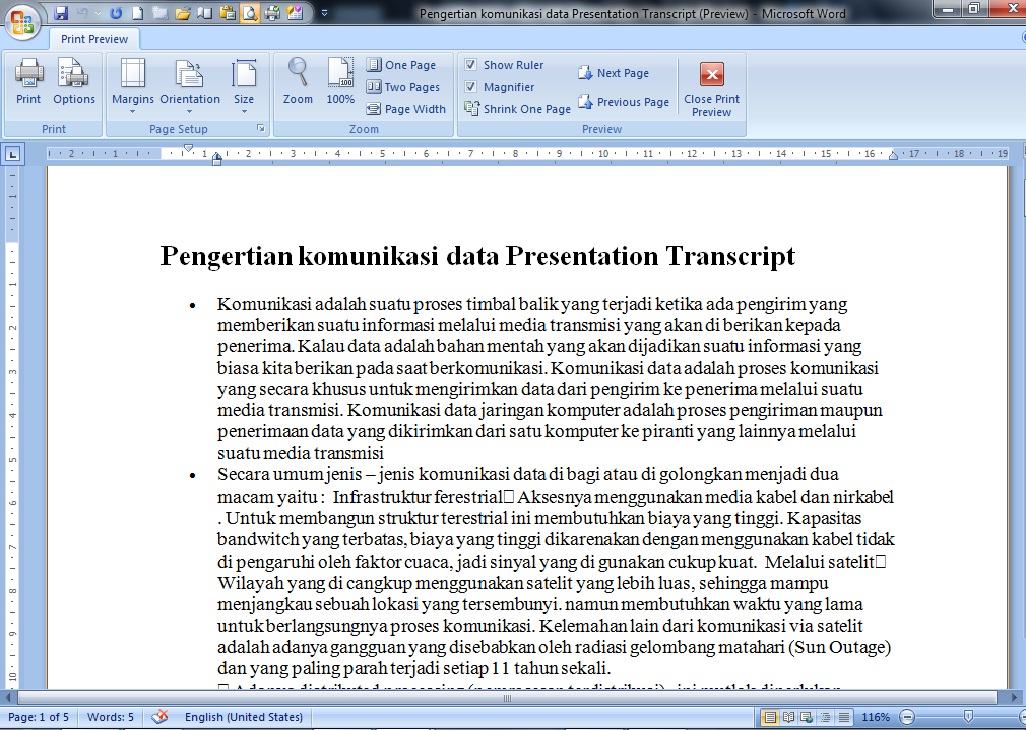Image resolution: width=1026 pixels, height=730 pixels.
Task: Click the spelling status icon in status bar
Action: 161,716
